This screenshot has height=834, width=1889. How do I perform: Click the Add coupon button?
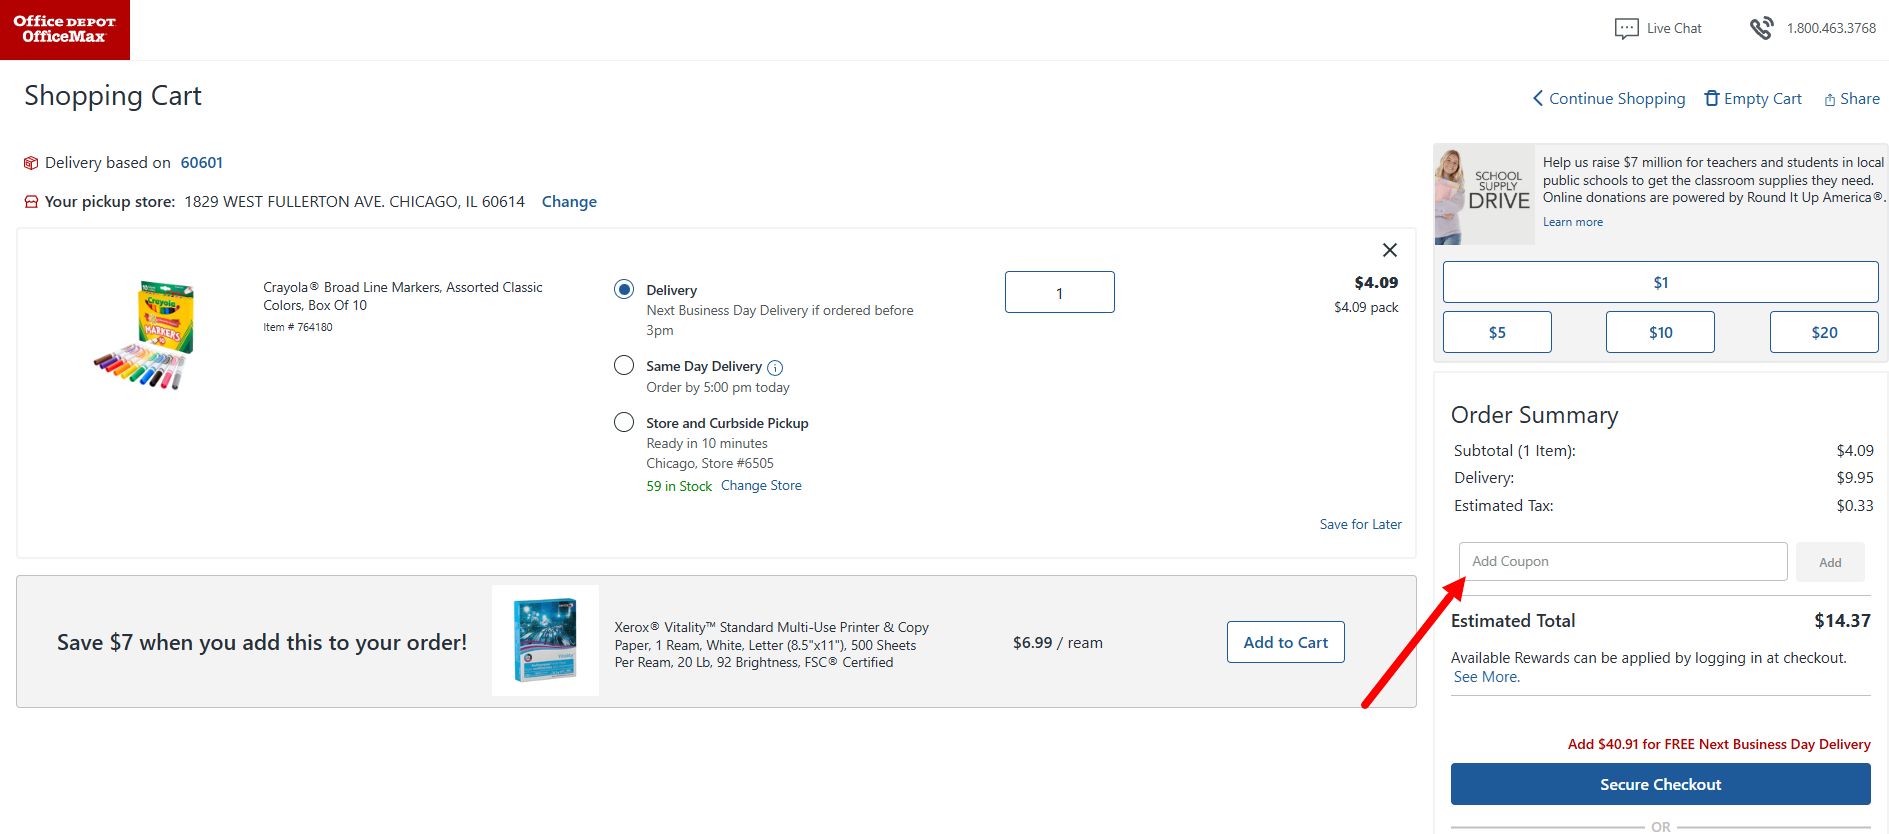pos(1830,562)
